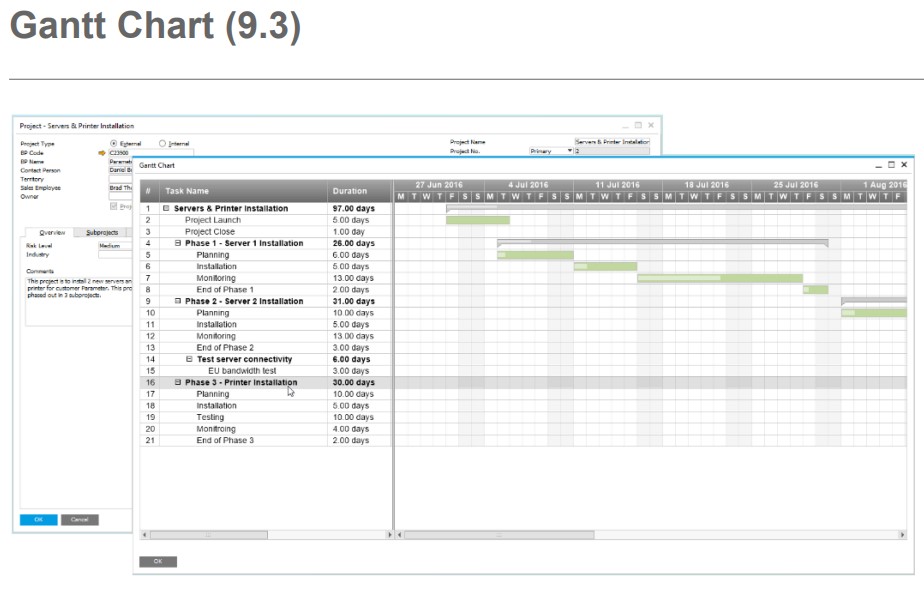
Task: Click OK in the Gantt Chart window
Action: point(157,561)
